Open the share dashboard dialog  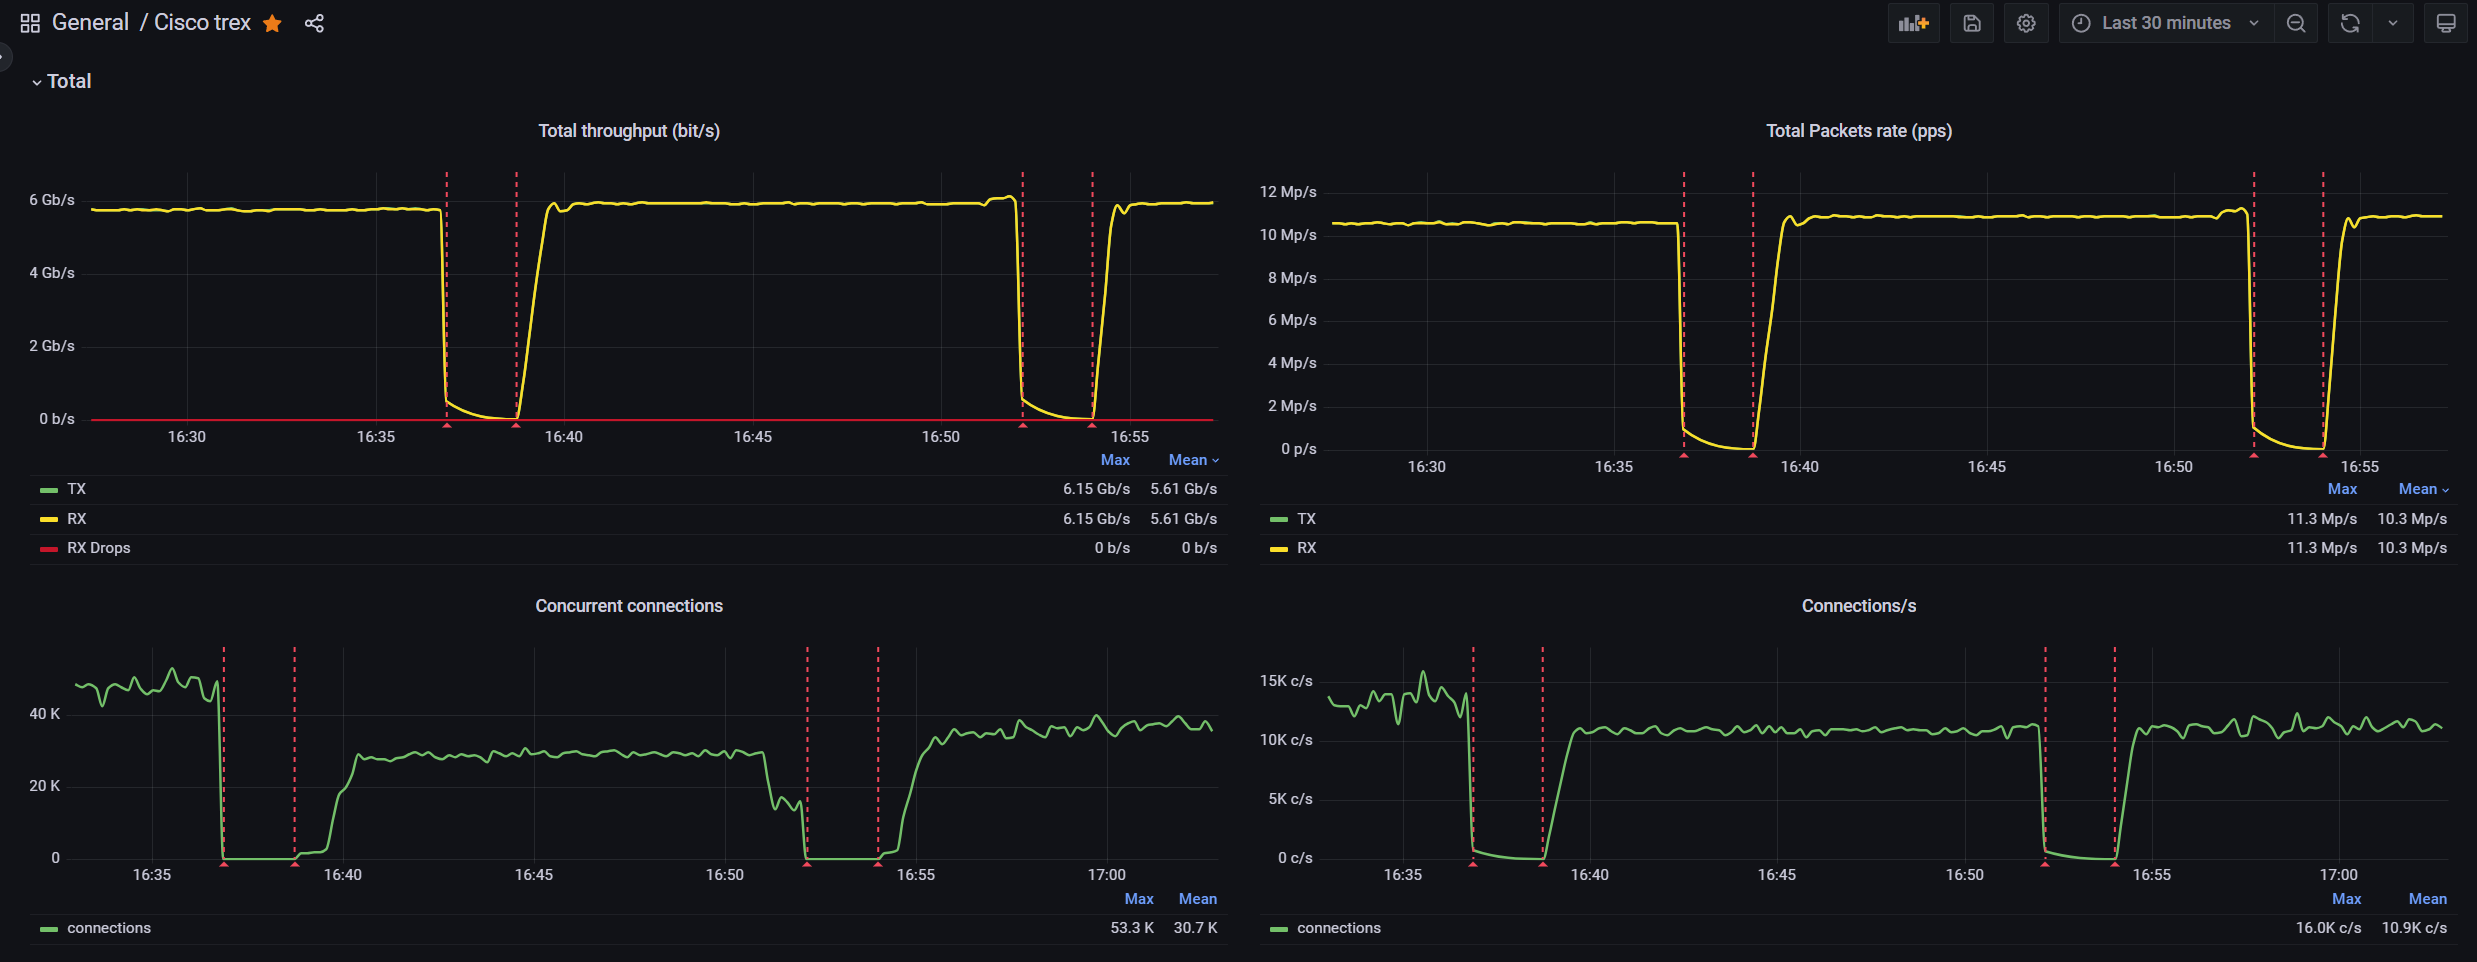click(x=314, y=23)
